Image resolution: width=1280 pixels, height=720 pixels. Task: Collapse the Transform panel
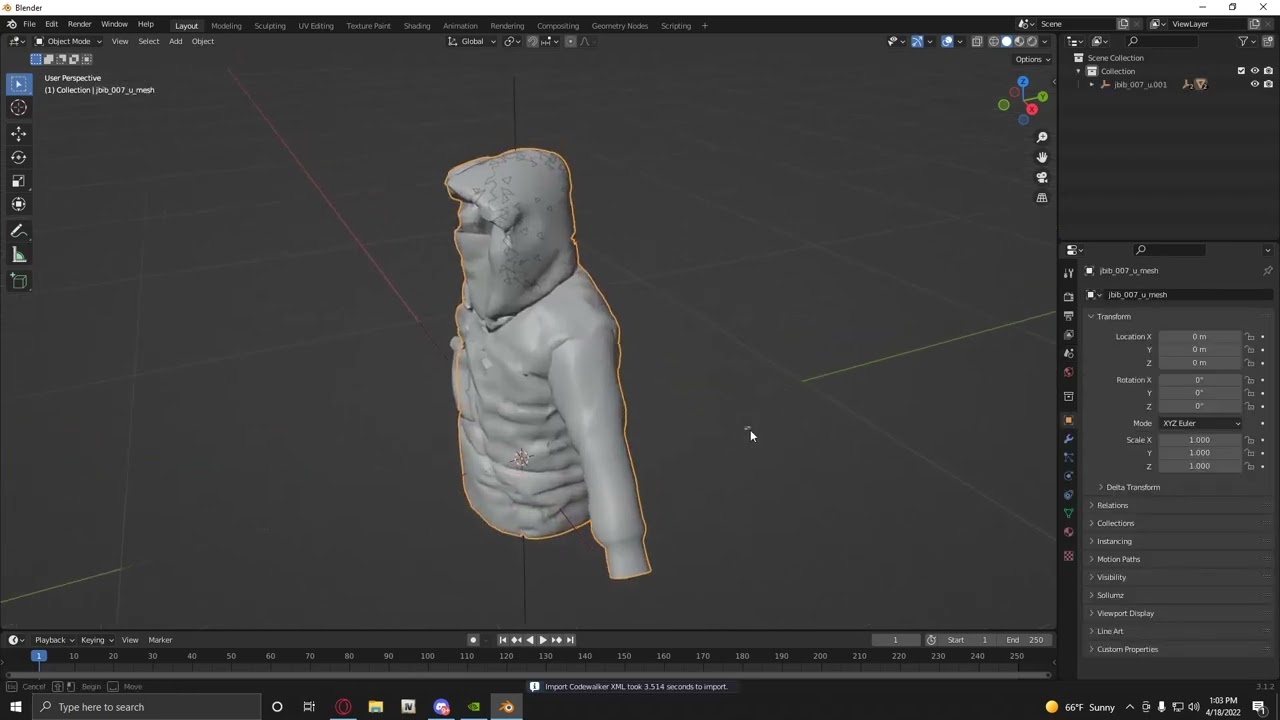1113,317
